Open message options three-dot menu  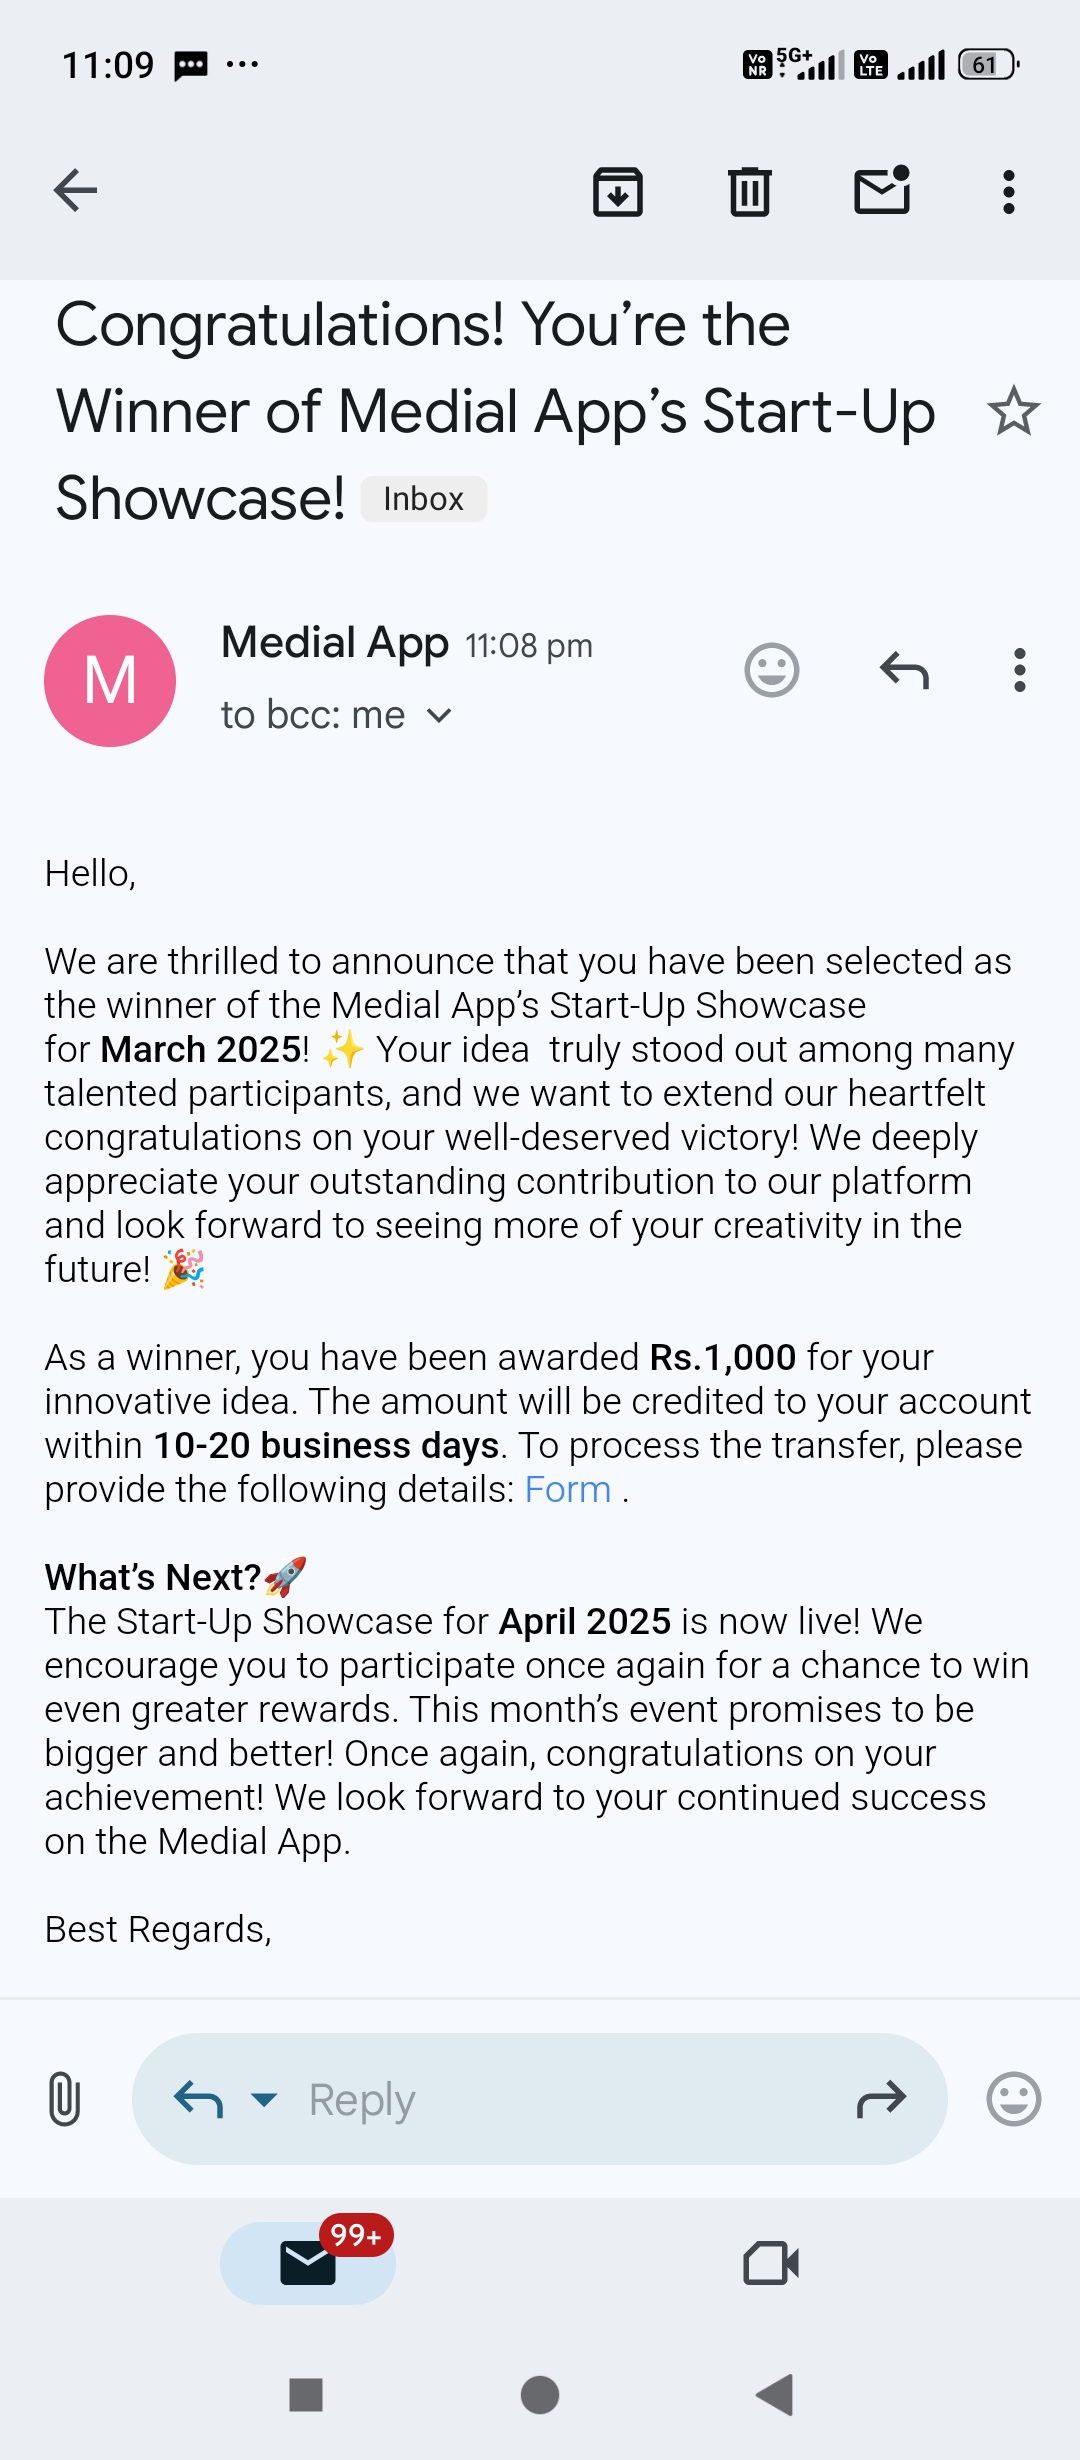(x=1019, y=670)
